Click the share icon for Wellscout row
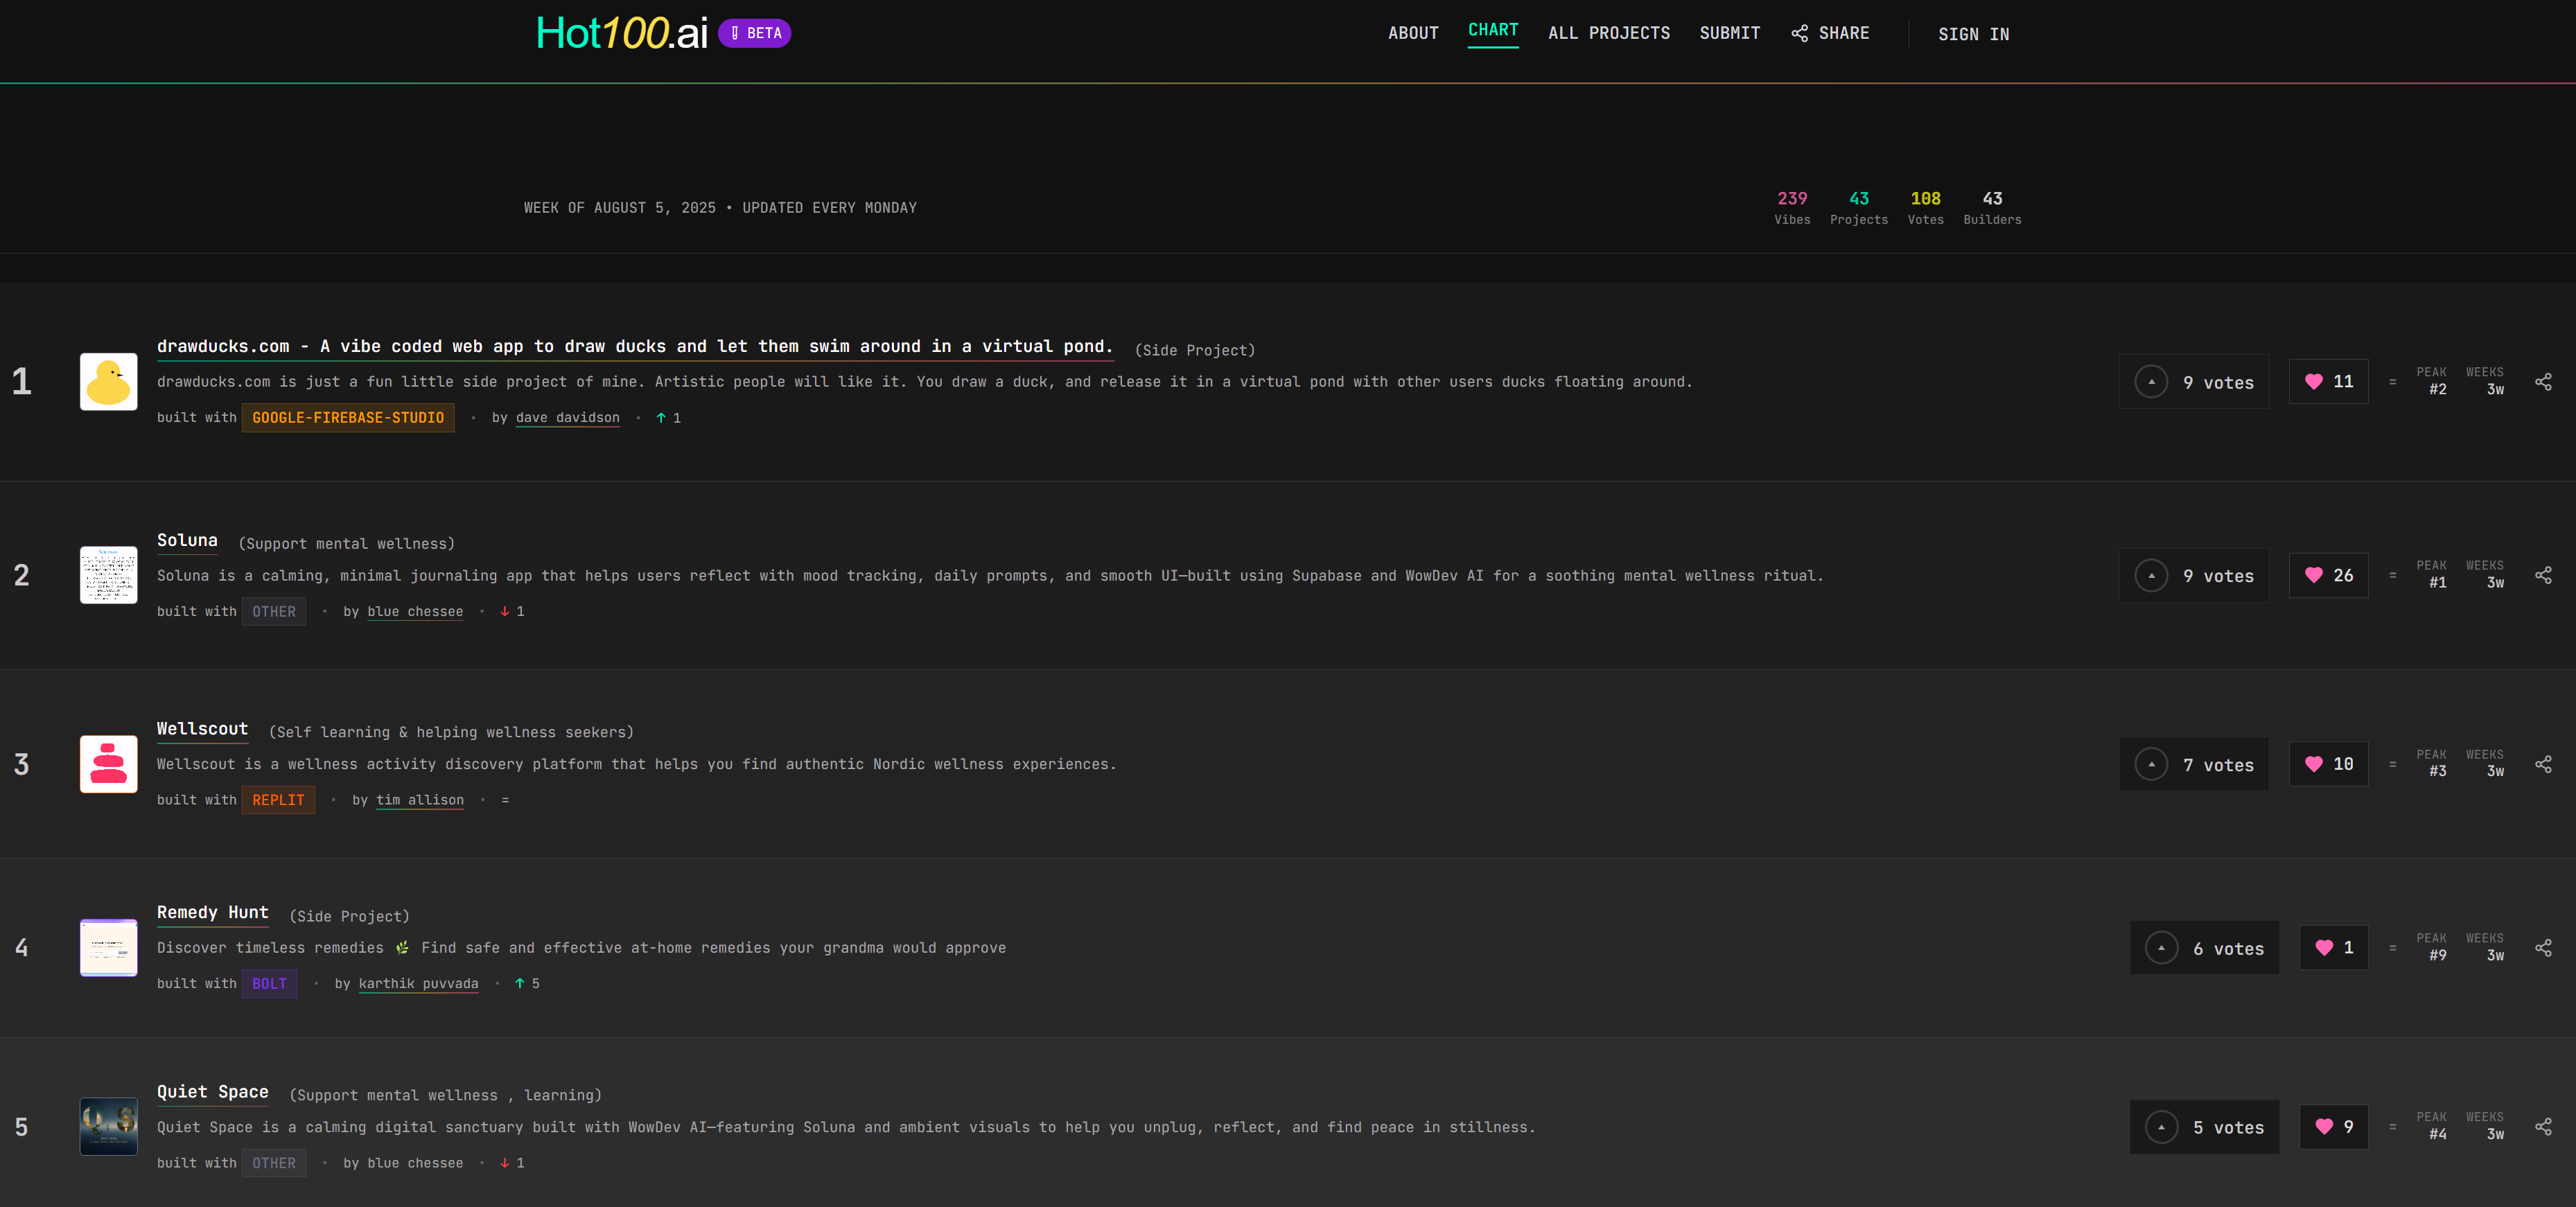The image size is (2576, 1207). (x=2543, y=764)
